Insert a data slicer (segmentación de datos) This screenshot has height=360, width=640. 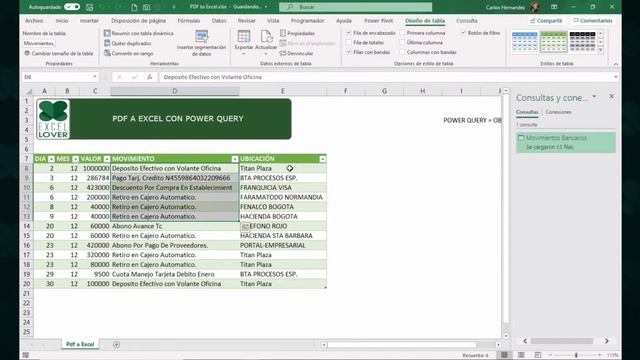201,43
